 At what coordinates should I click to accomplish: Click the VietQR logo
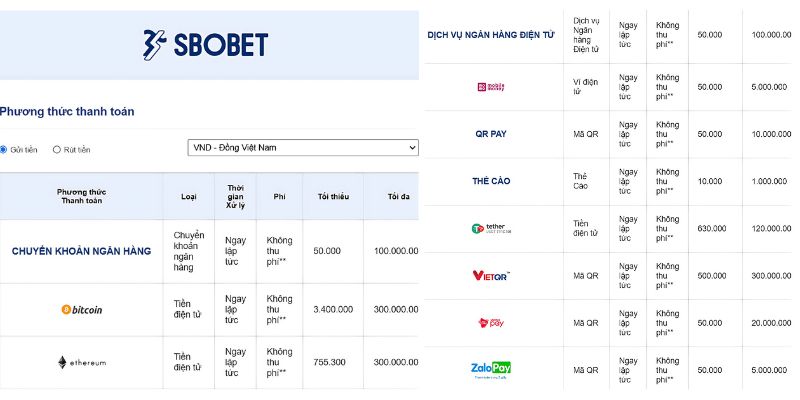click(x=491, y=276)
